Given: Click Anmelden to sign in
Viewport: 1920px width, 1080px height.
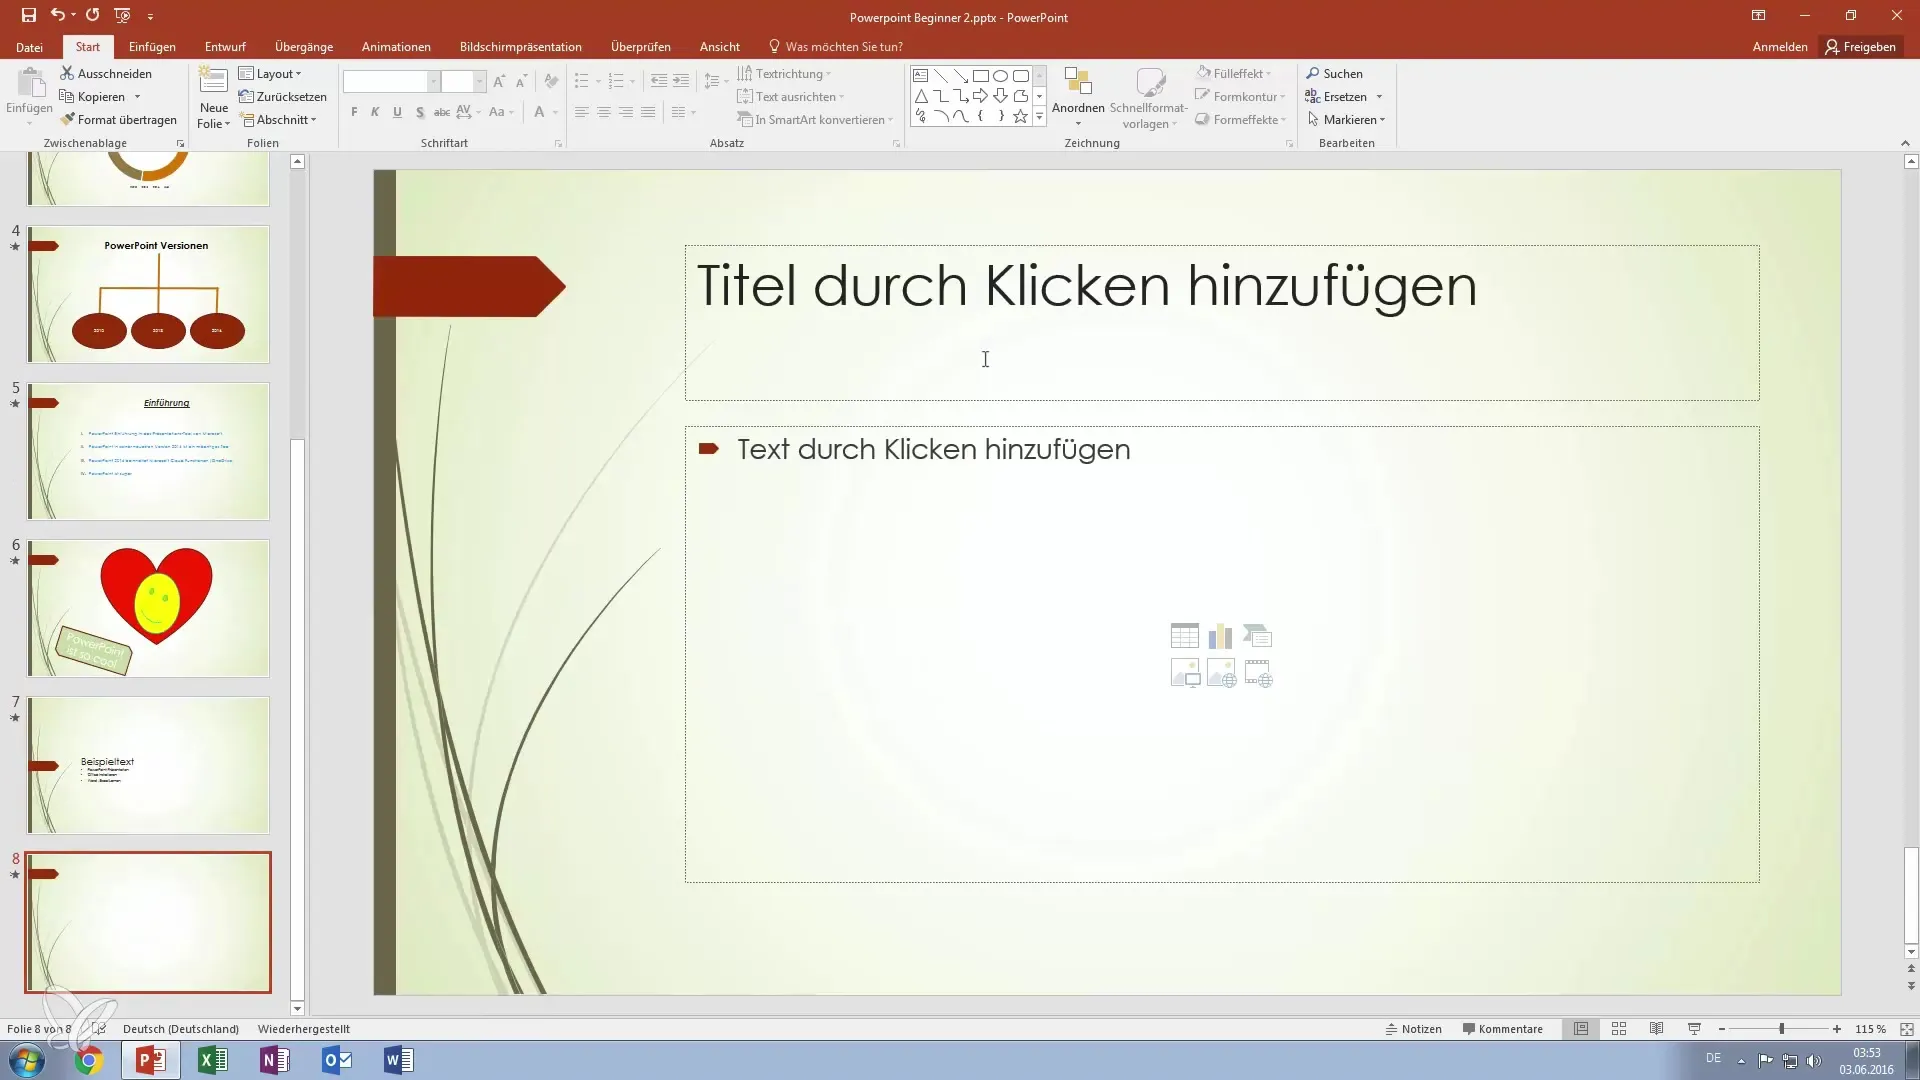Looking at the screenshot, I should (x=1780, y=47).
